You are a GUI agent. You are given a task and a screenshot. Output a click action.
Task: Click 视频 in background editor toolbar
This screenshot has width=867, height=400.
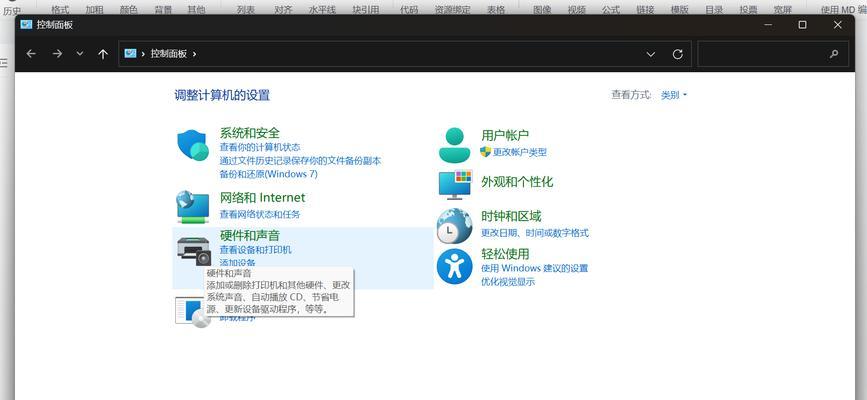point(576,9)
